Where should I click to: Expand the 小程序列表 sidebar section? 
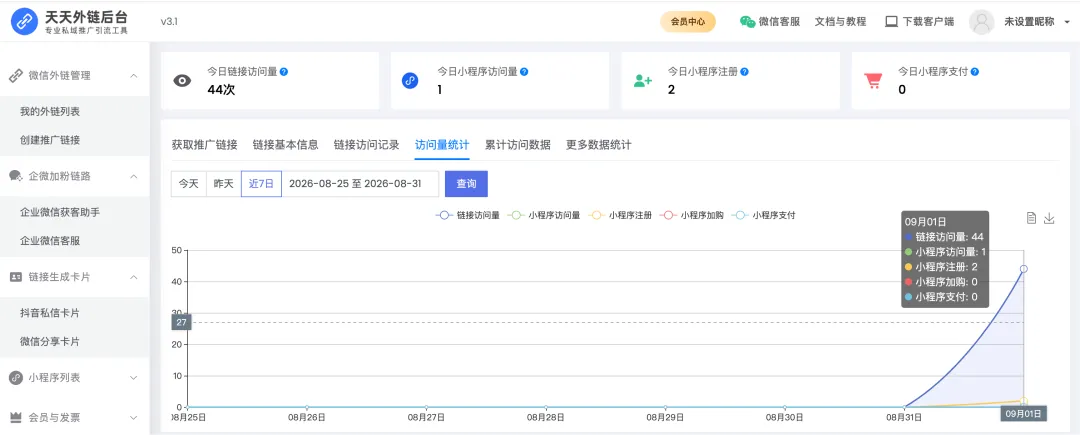tap(134, 378)
